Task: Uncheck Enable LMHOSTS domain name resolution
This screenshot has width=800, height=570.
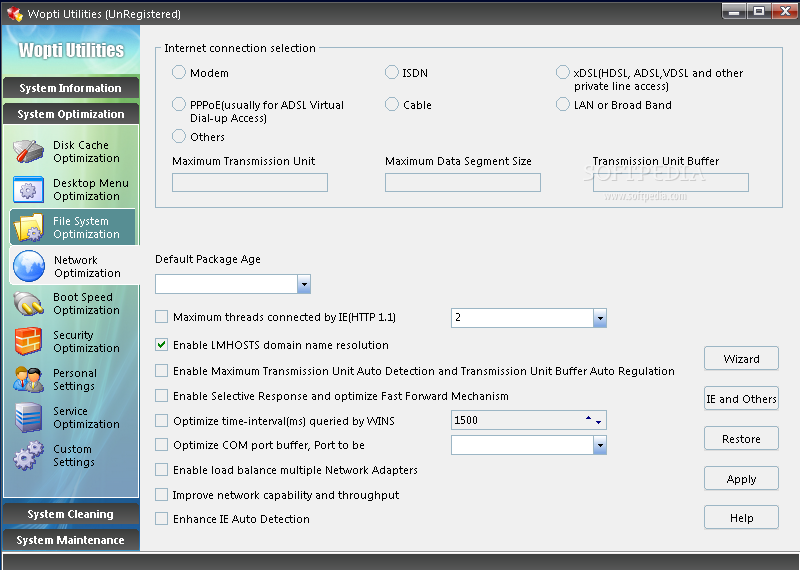Action: point(161,345)
